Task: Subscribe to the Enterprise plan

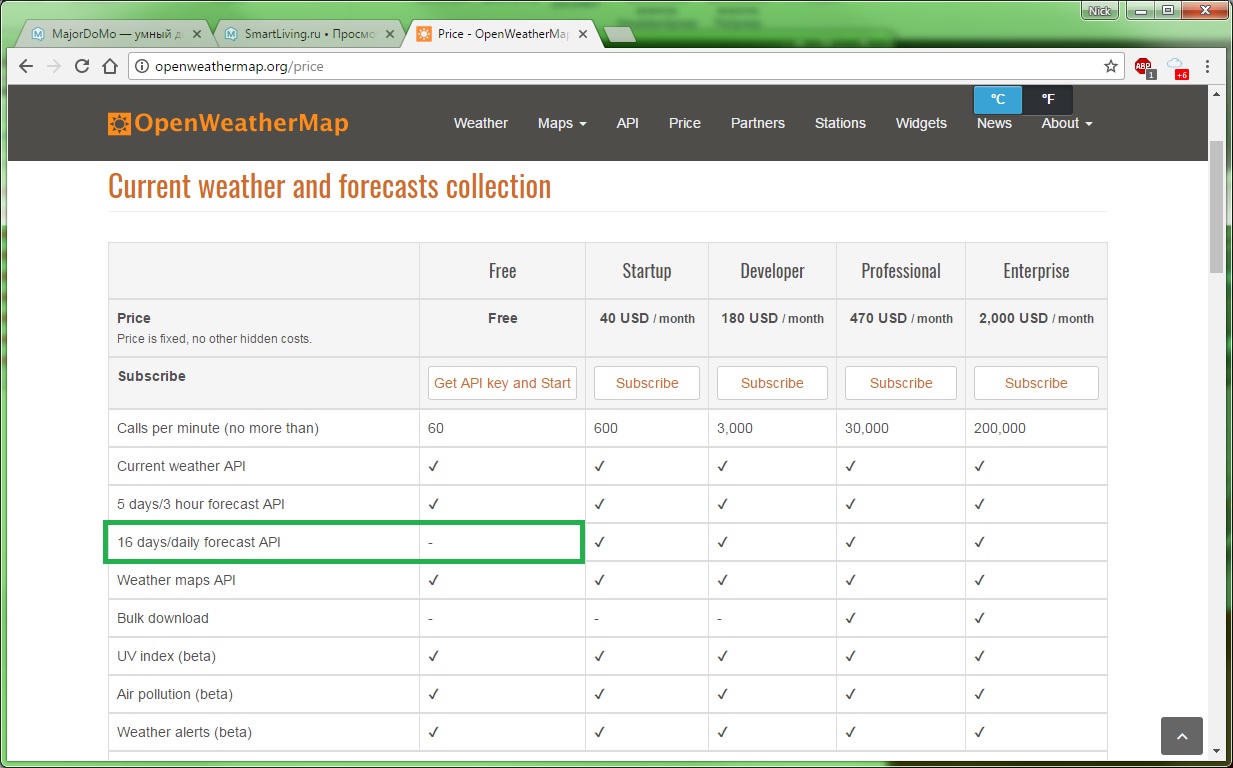Action: coord(1035,383)
